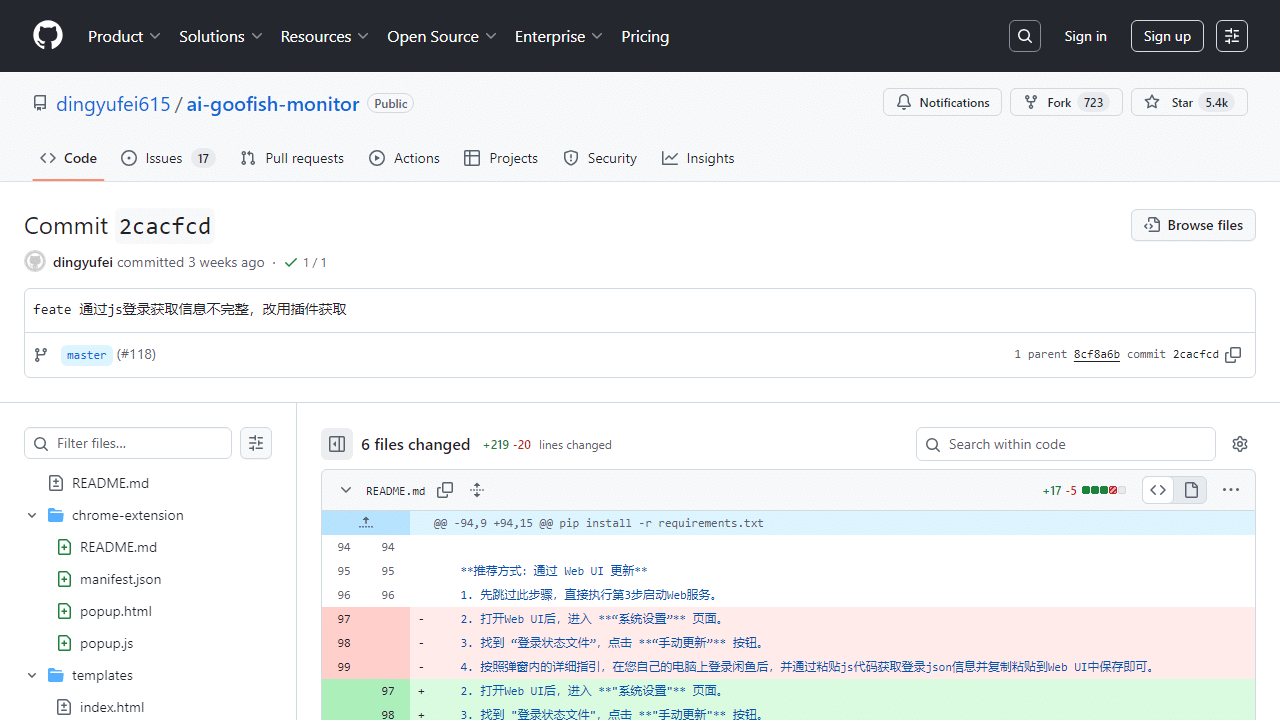1280x720 pixels.
Task: Click the Search within code field
Action: (x=1066, y=444)
